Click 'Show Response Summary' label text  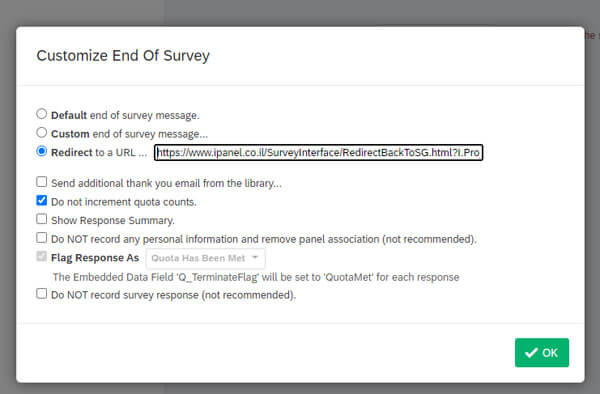[113, 221]
